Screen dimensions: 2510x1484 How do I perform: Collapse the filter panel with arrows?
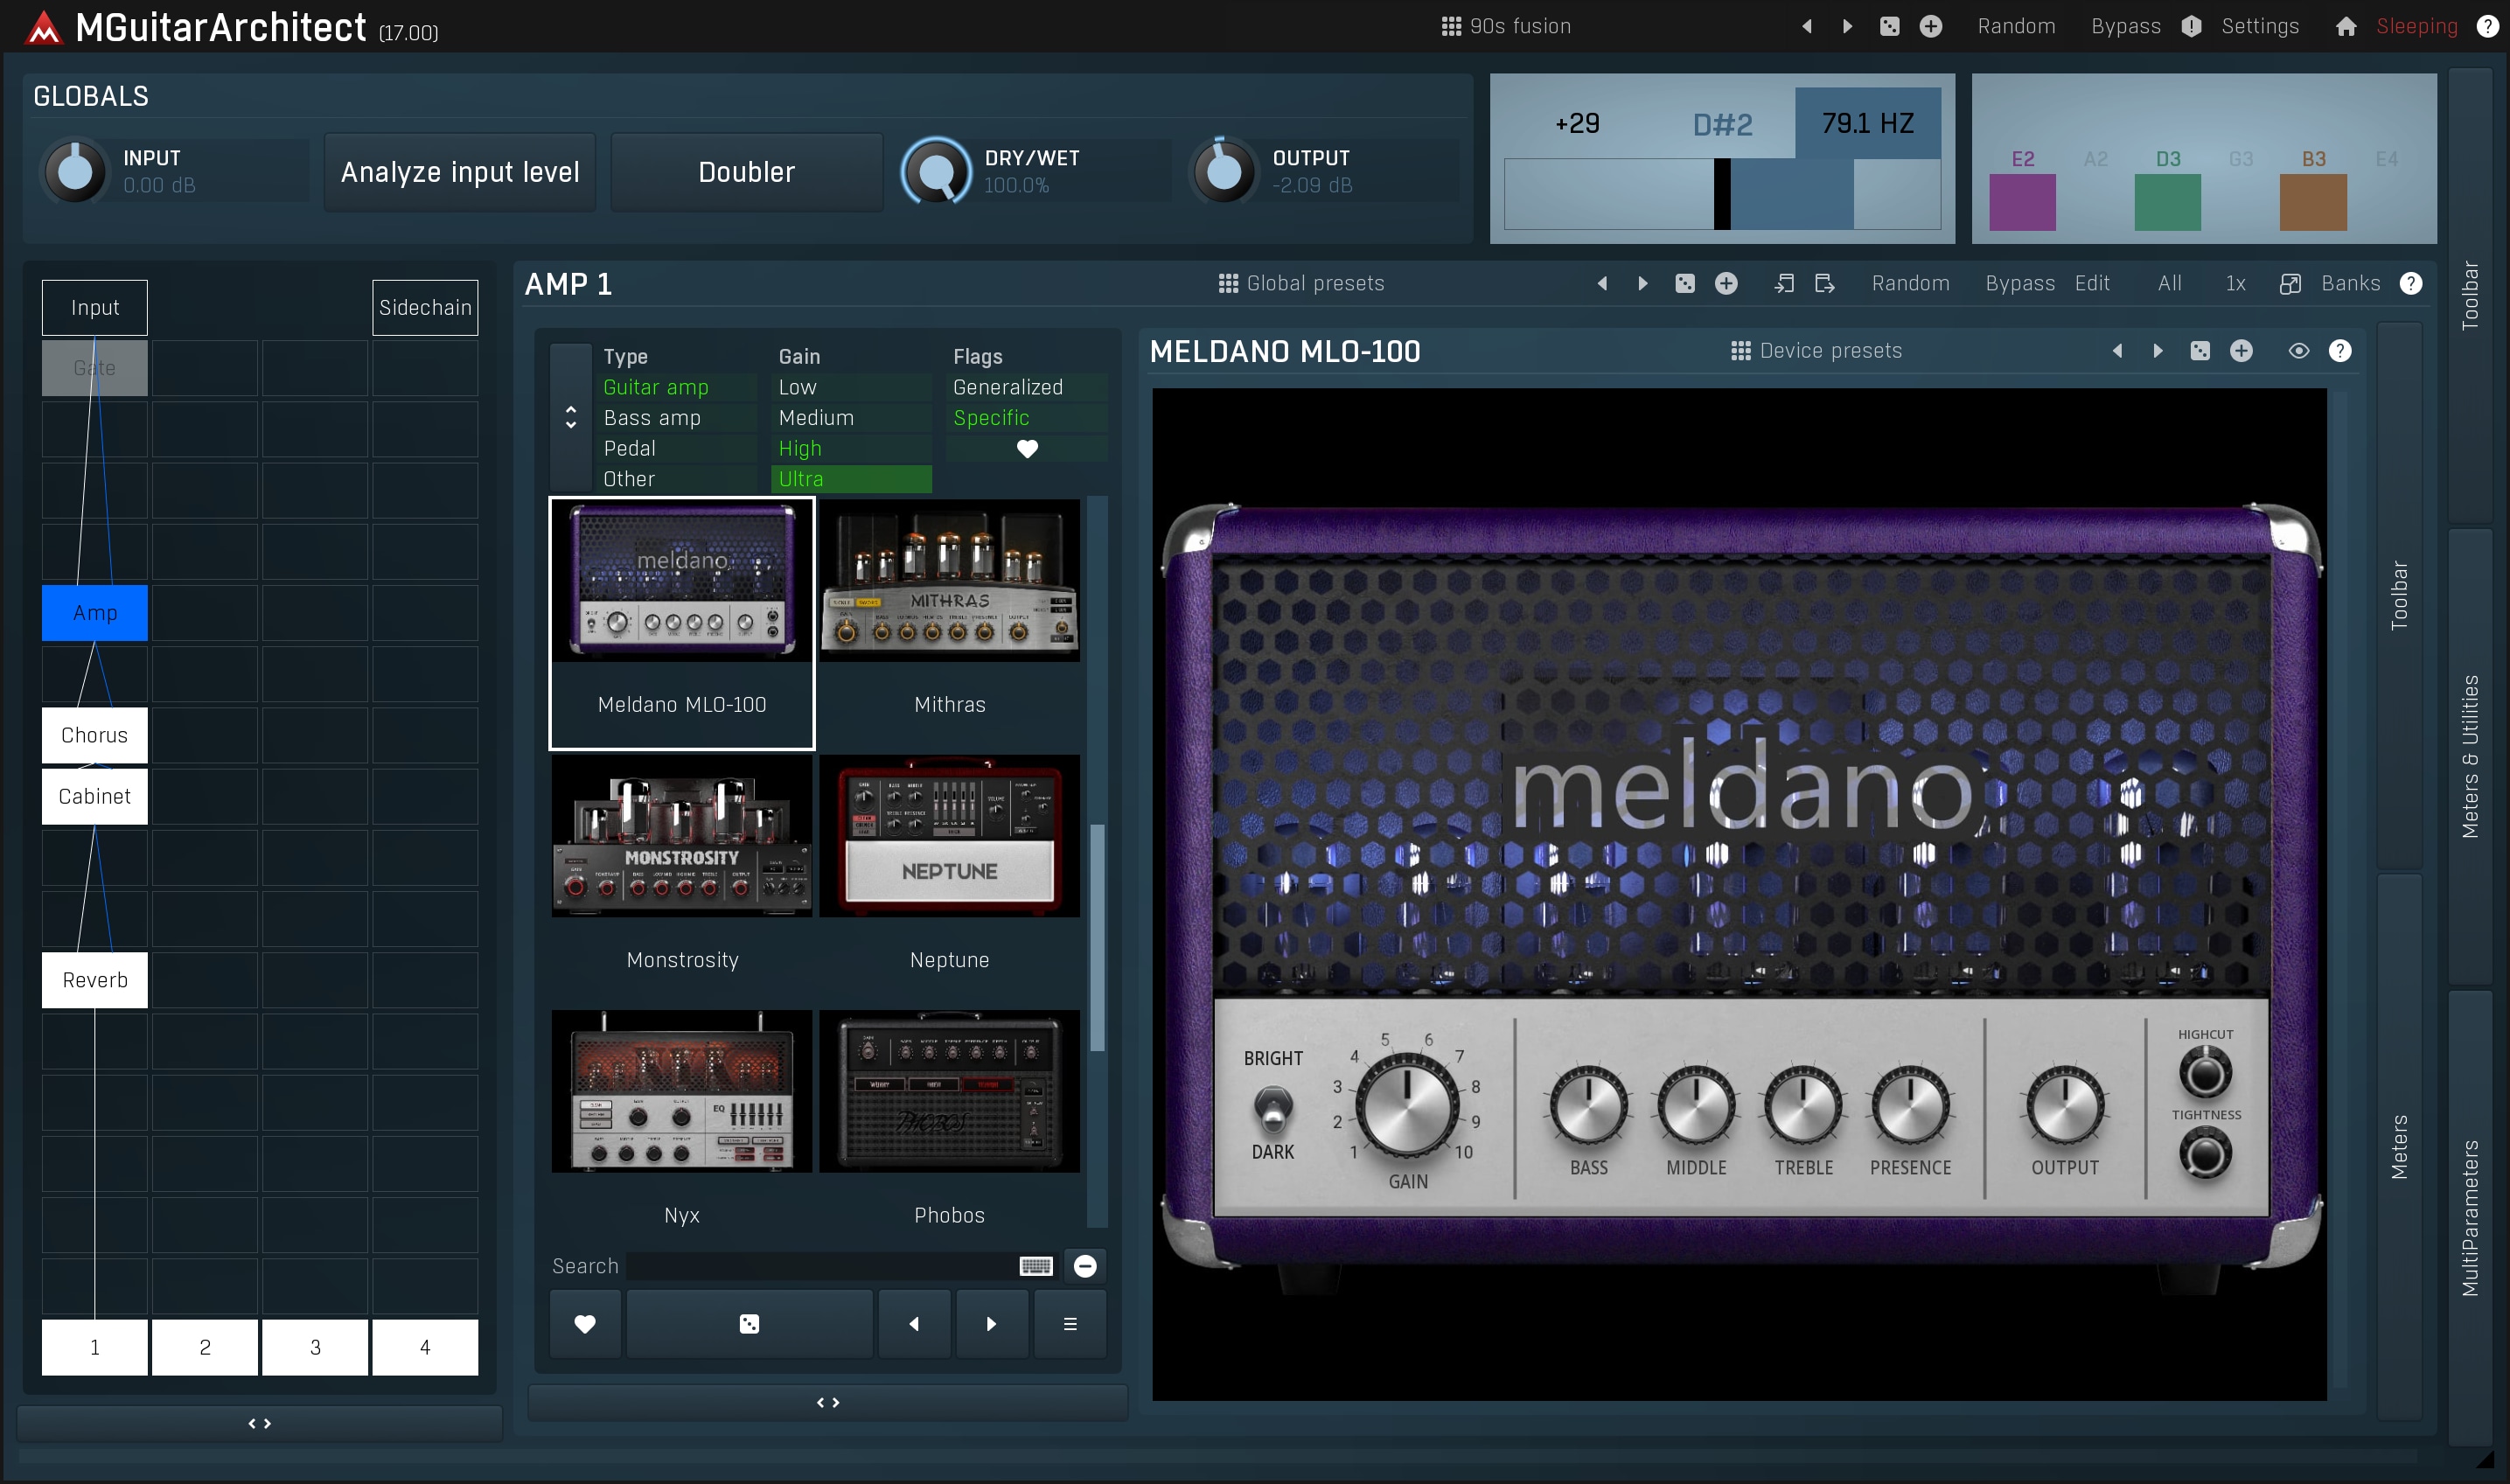pyautogui.click(x=571, y=417)
